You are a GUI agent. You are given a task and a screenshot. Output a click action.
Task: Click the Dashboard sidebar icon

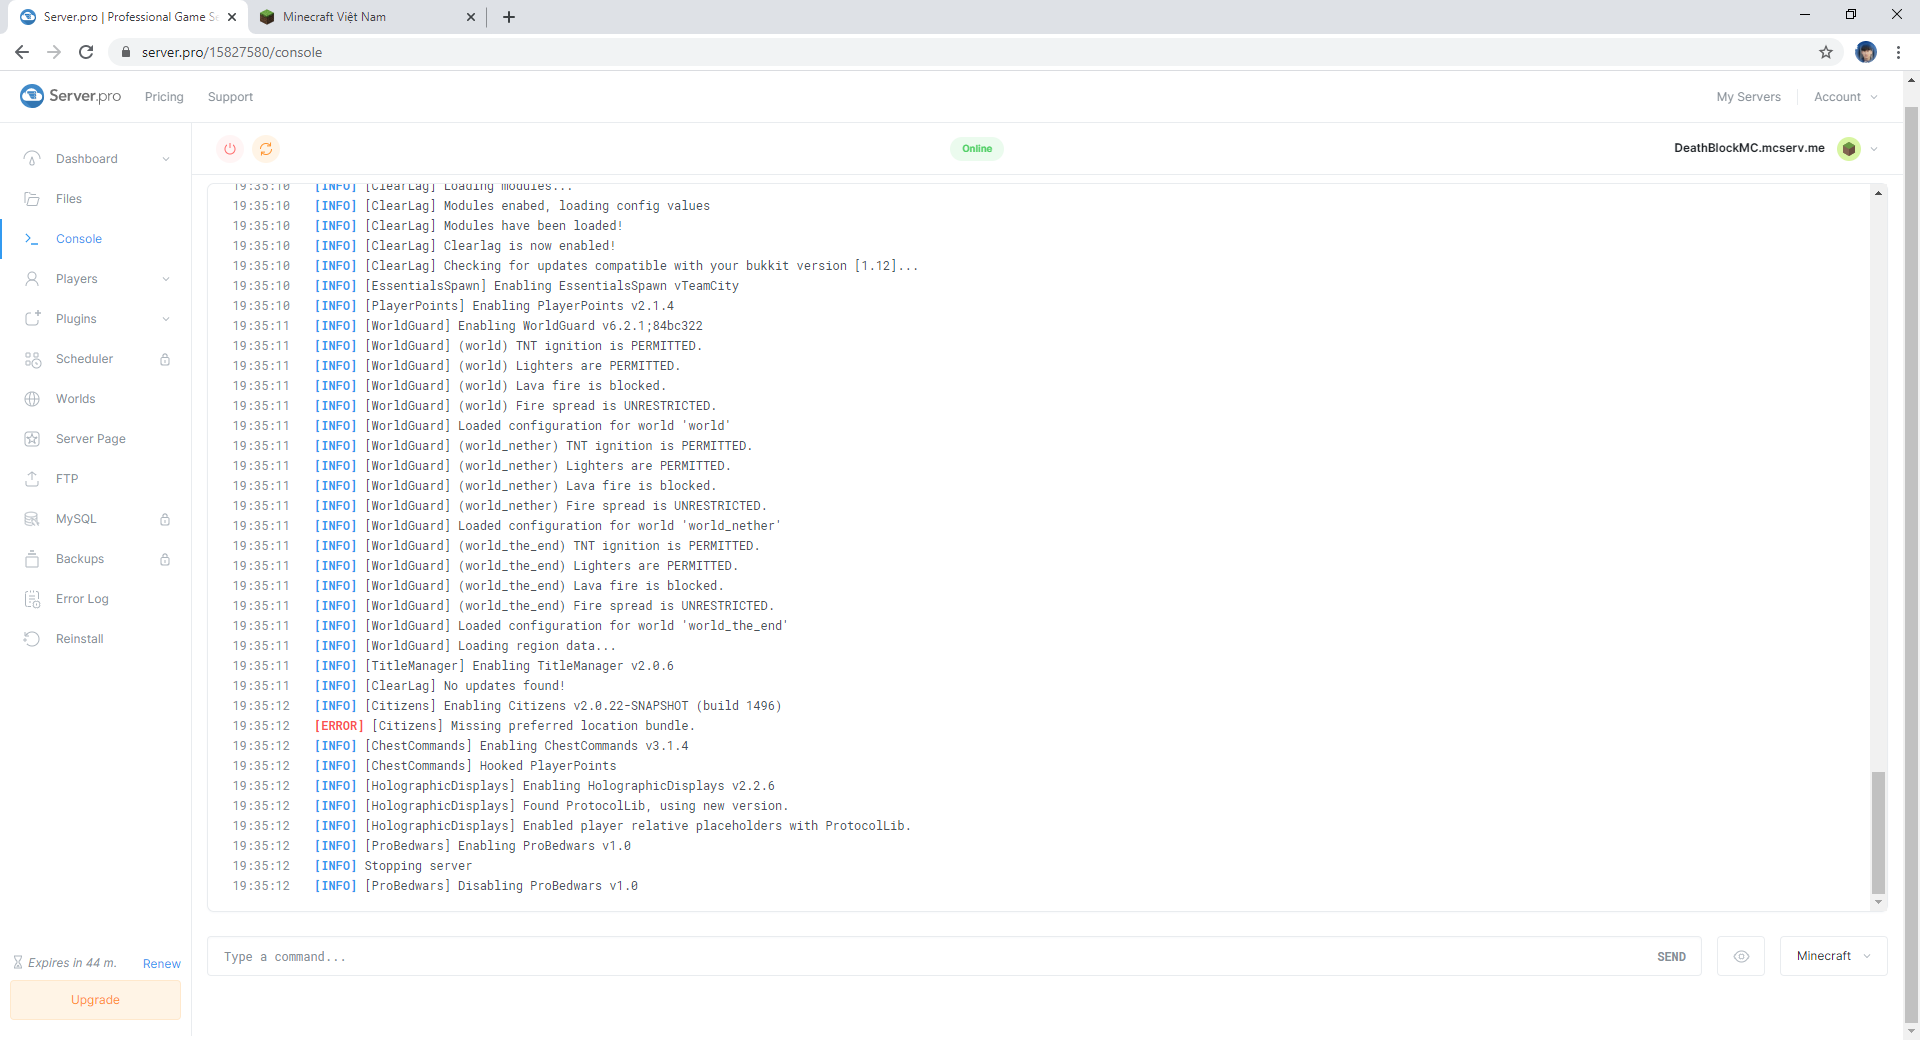coord(32,159)
